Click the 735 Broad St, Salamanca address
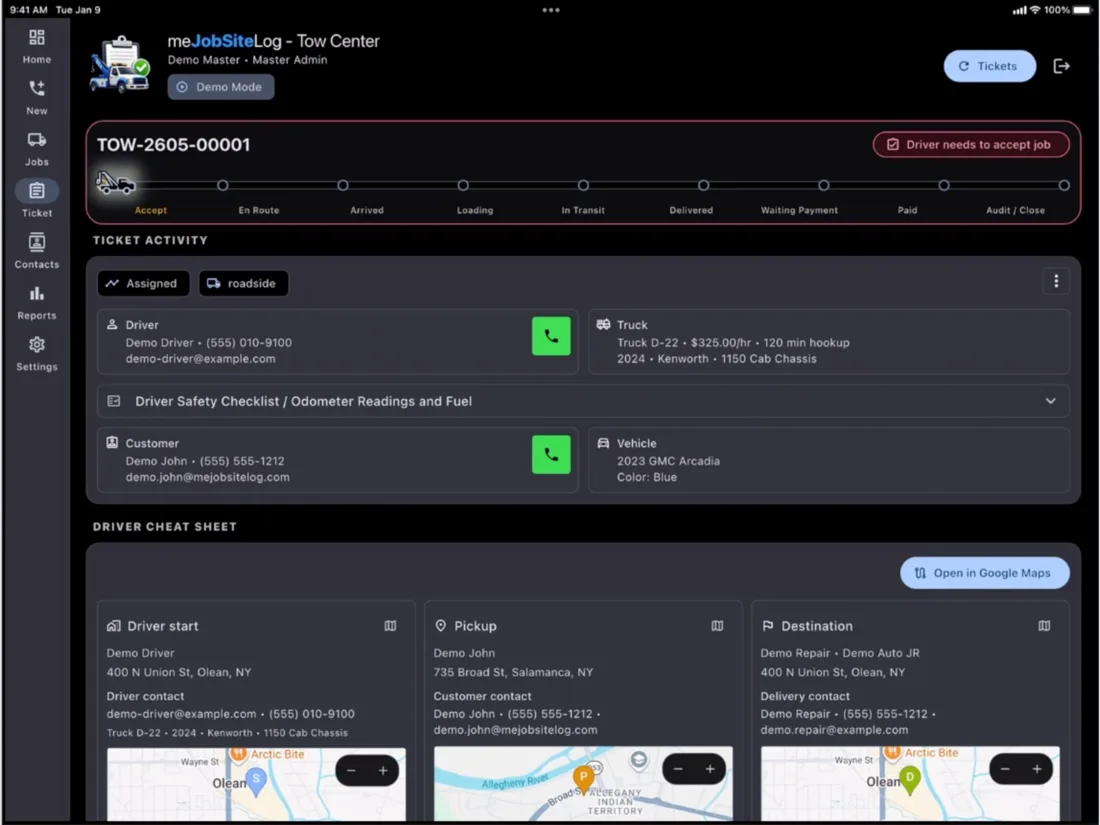Image resolution: width=1100 pixels, height=825 pixels. click(514, 672)
